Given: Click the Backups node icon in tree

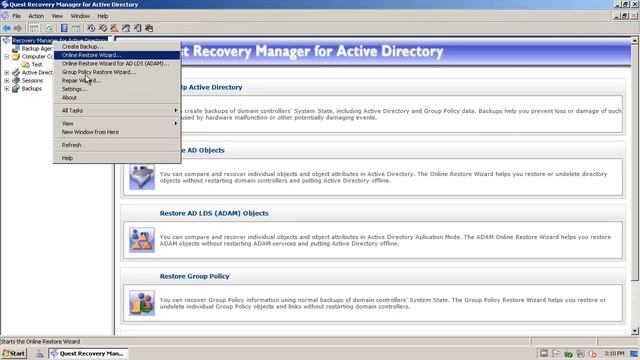Looking at the screenshot, I should point(16,89).
